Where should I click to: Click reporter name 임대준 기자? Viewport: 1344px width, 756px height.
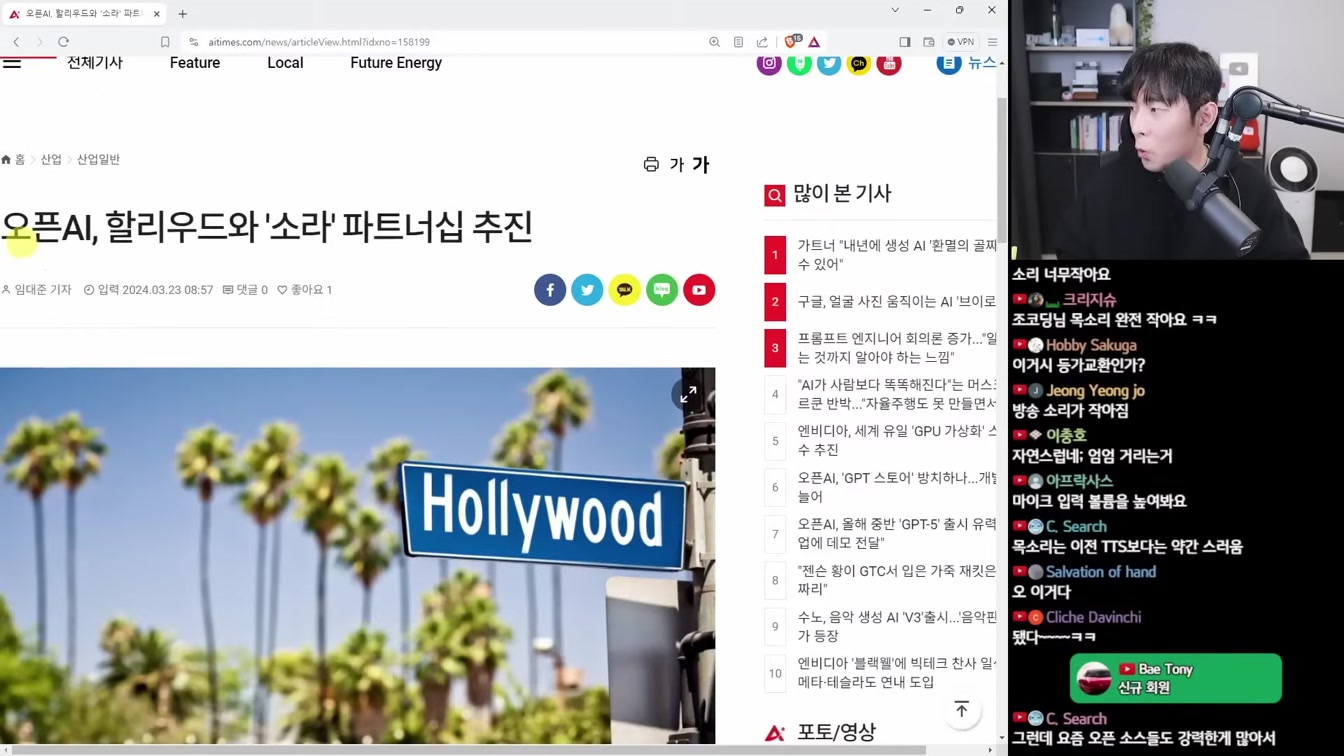coord(37,290)
